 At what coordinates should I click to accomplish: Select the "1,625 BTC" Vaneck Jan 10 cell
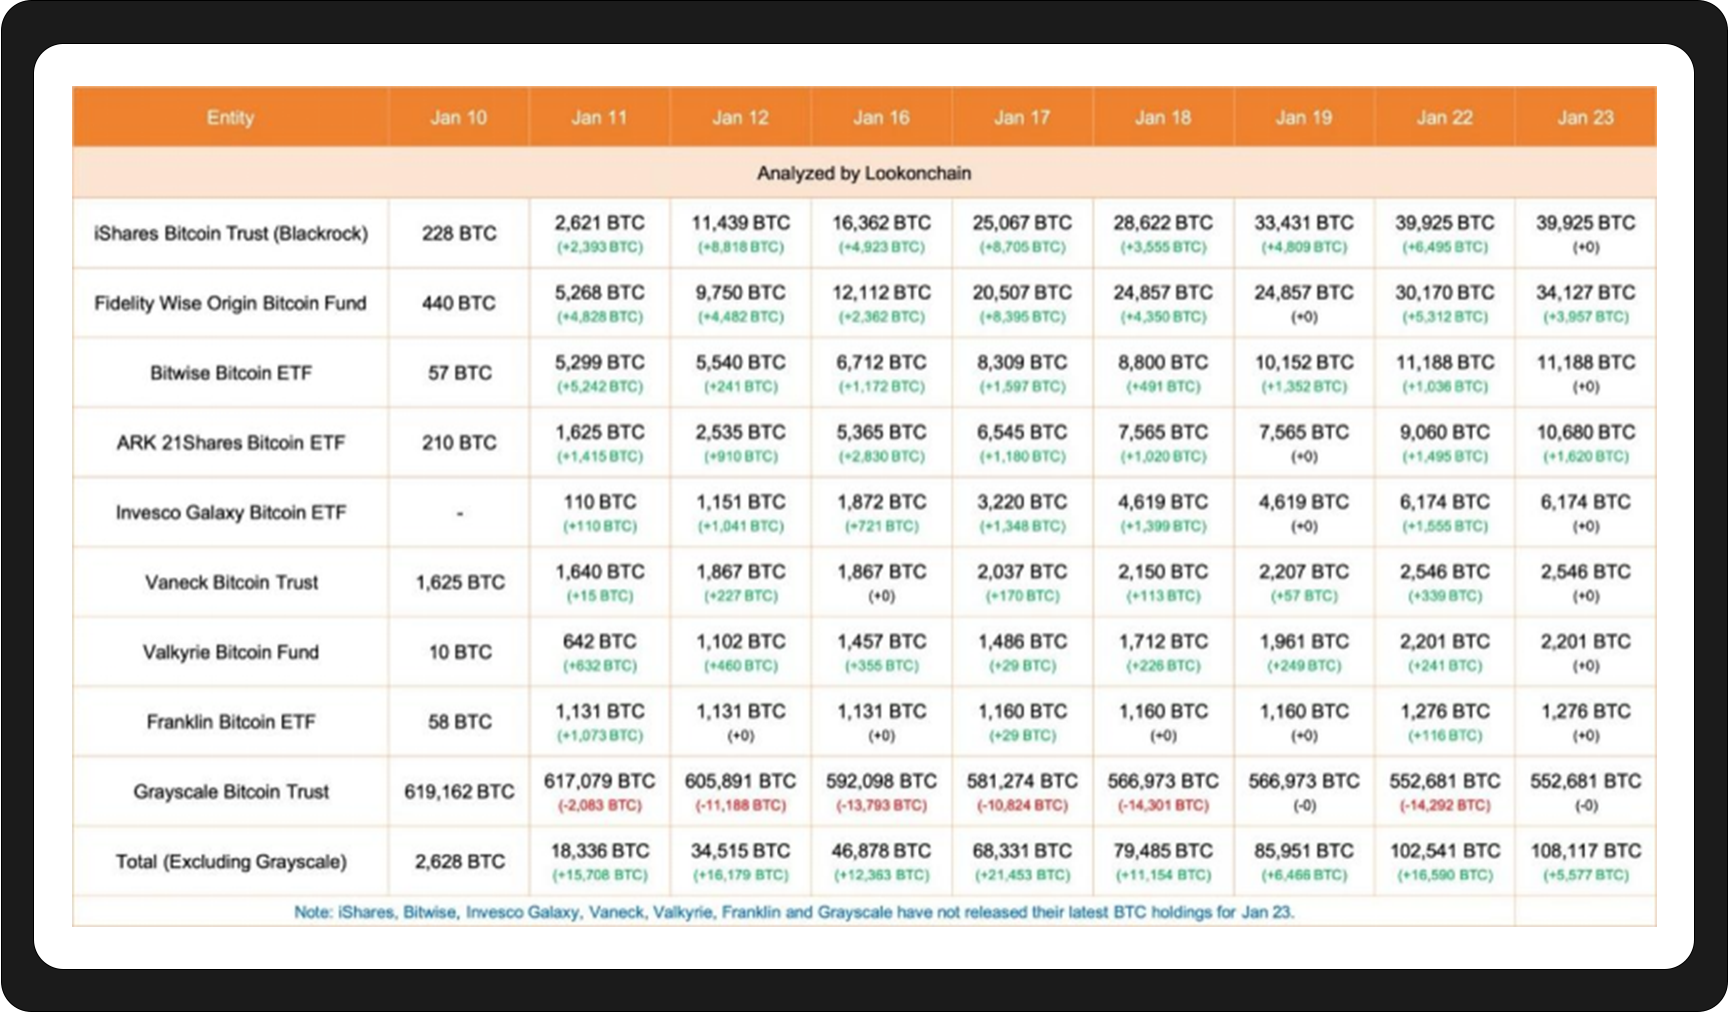coord(460,582)
